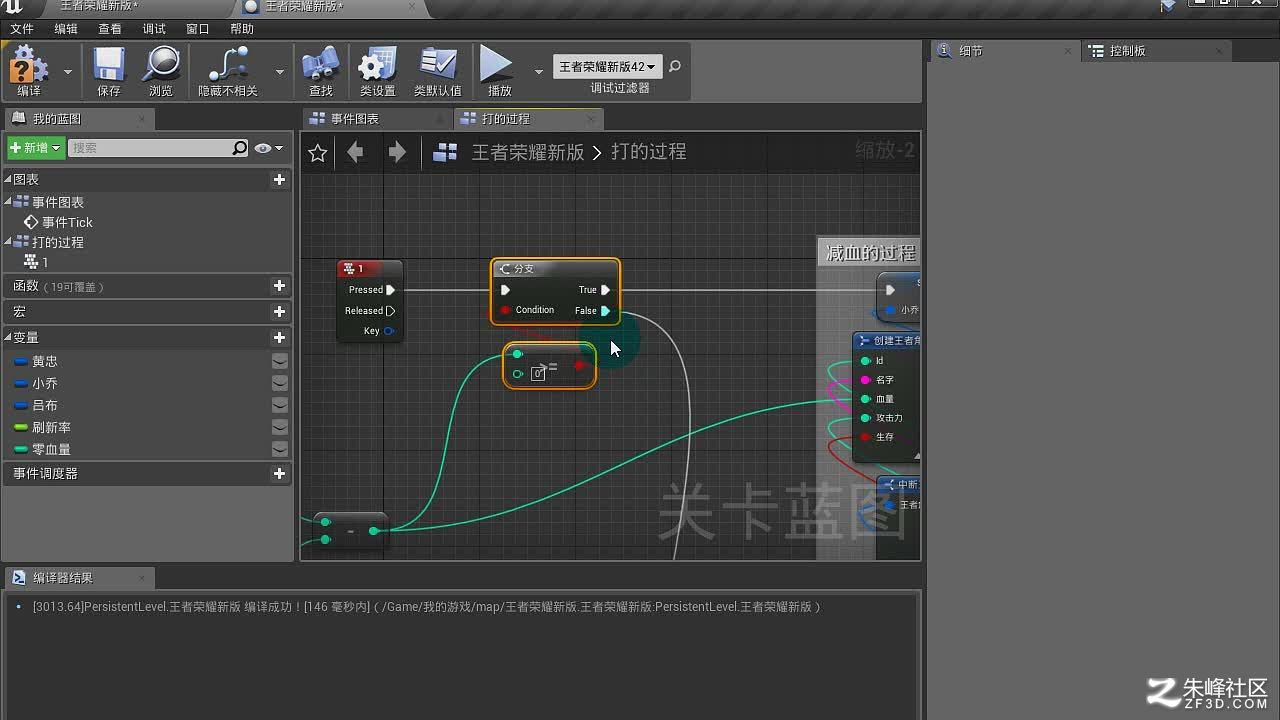Select the 零血量 variable
The image size is (1280, 720).
[x=51, y=449]
